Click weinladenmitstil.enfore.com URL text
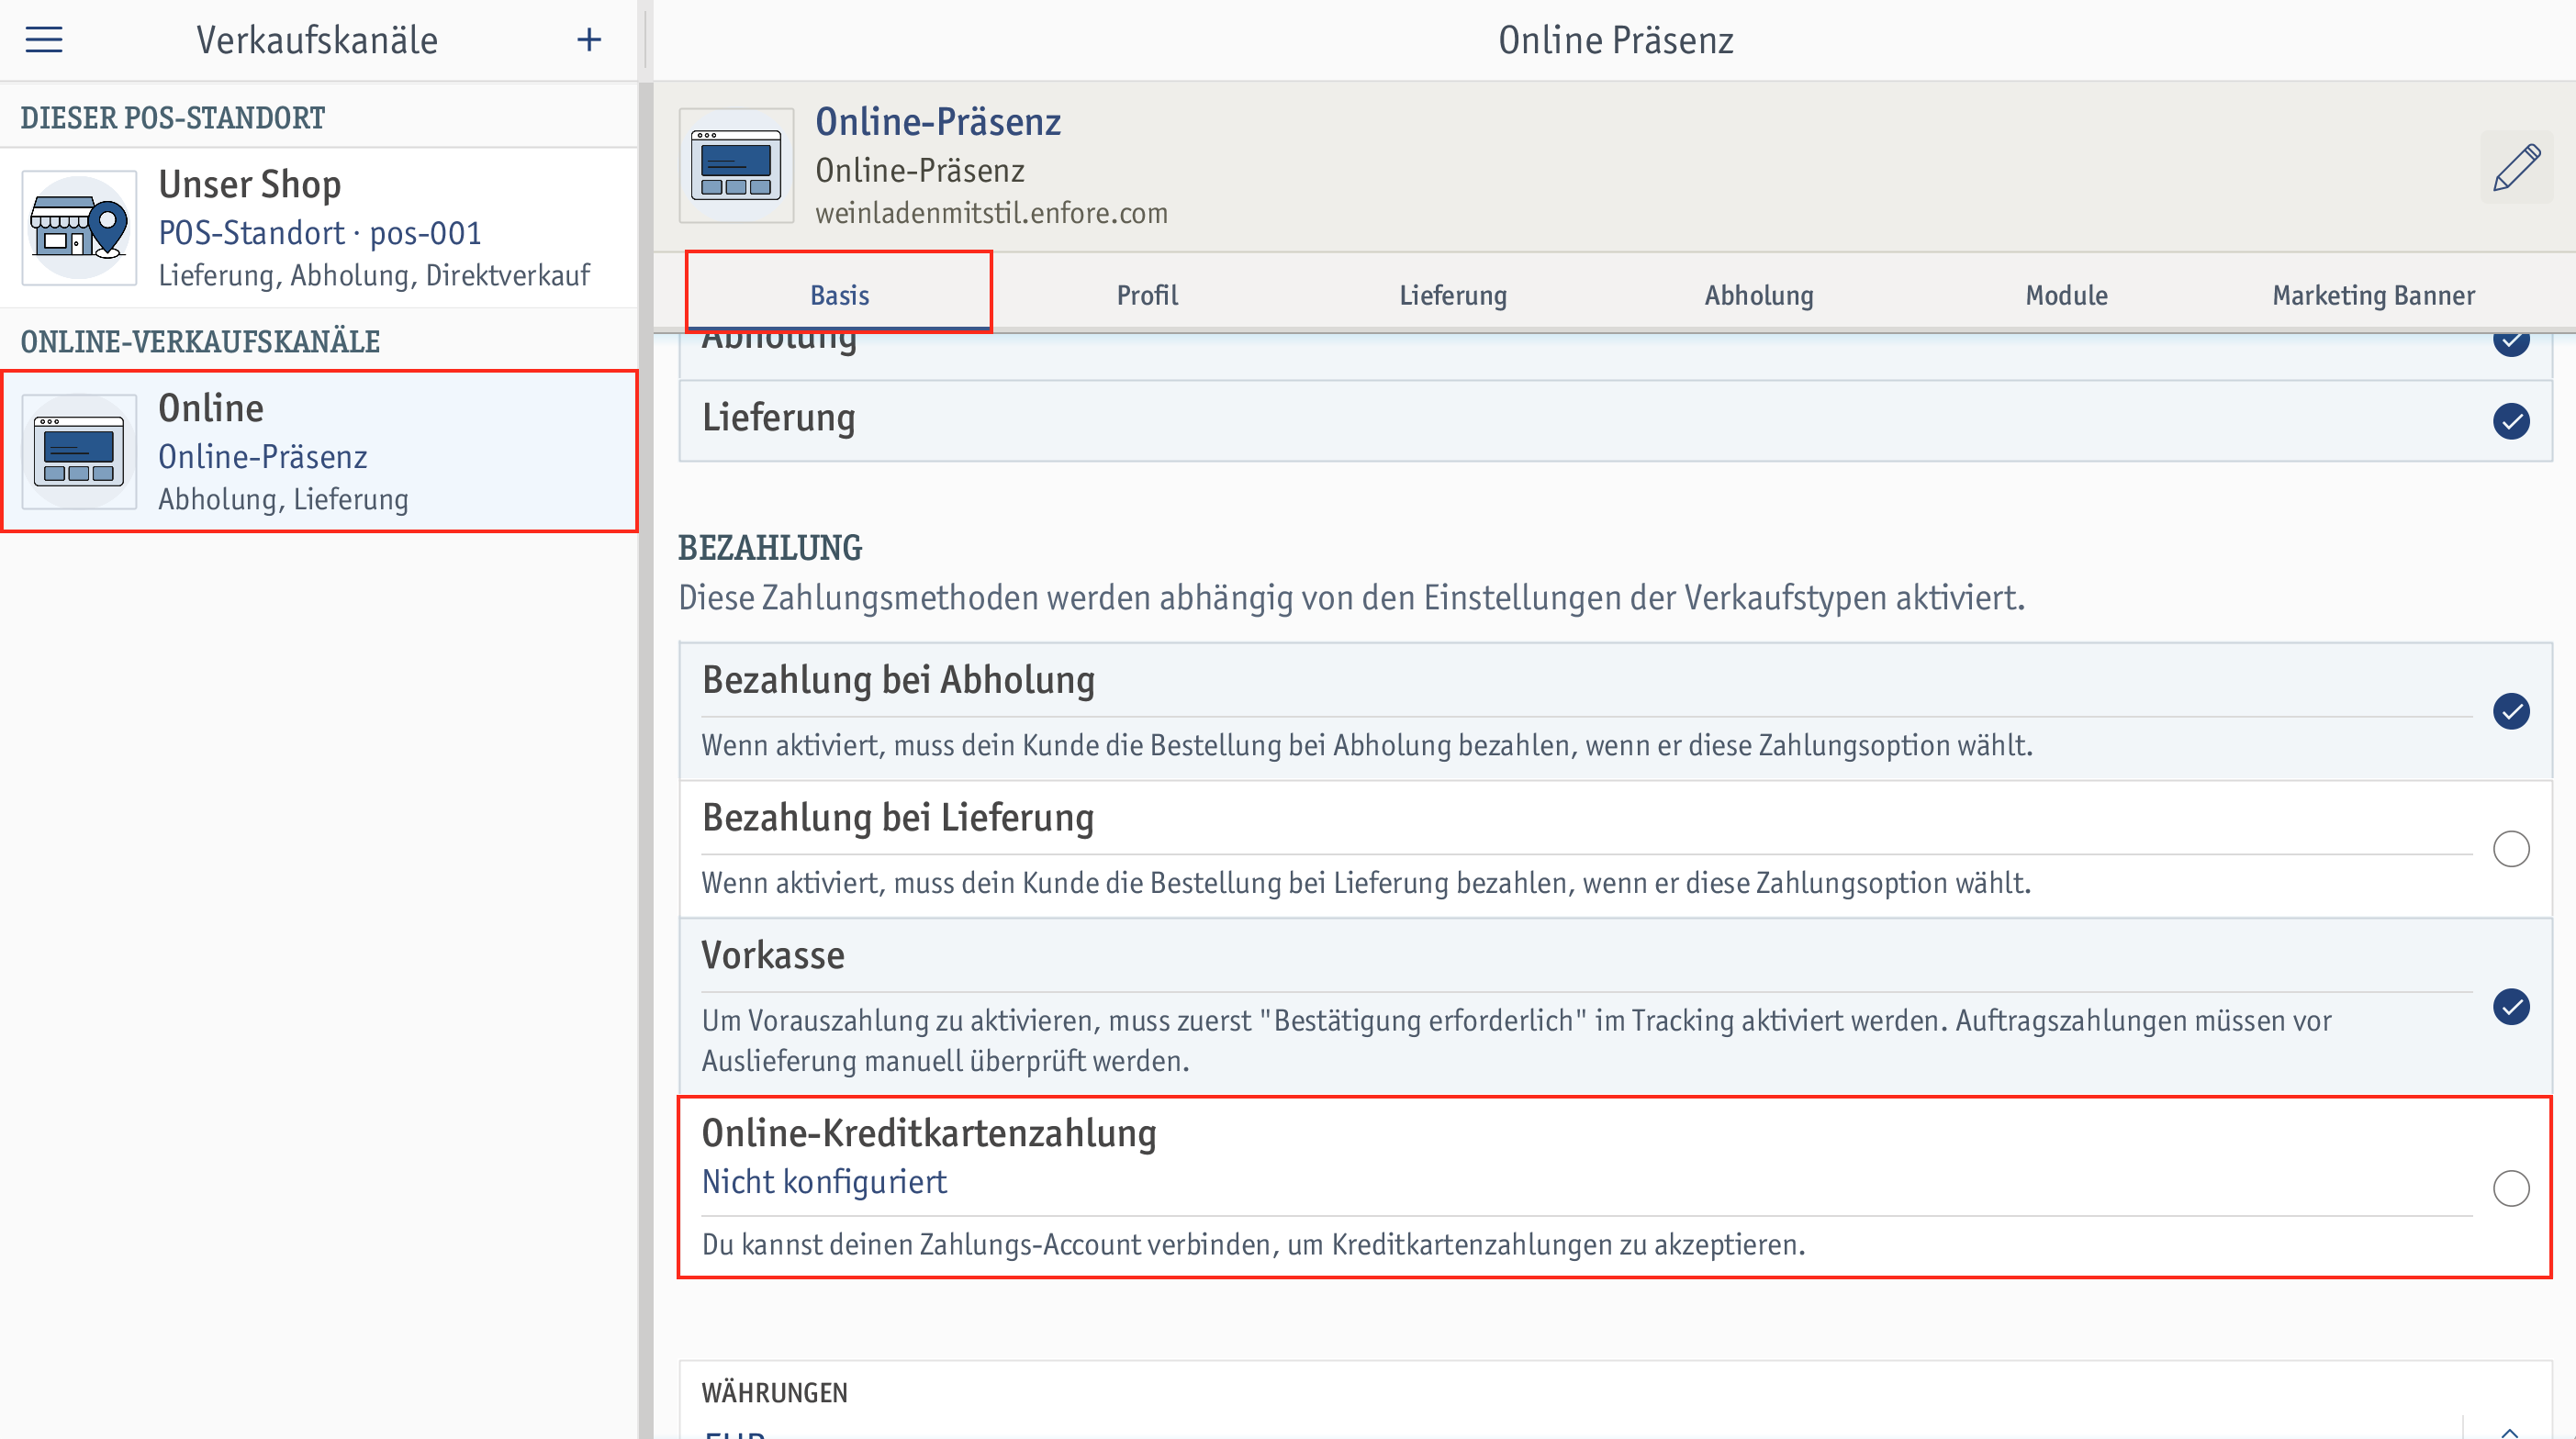 pos(991,213)
